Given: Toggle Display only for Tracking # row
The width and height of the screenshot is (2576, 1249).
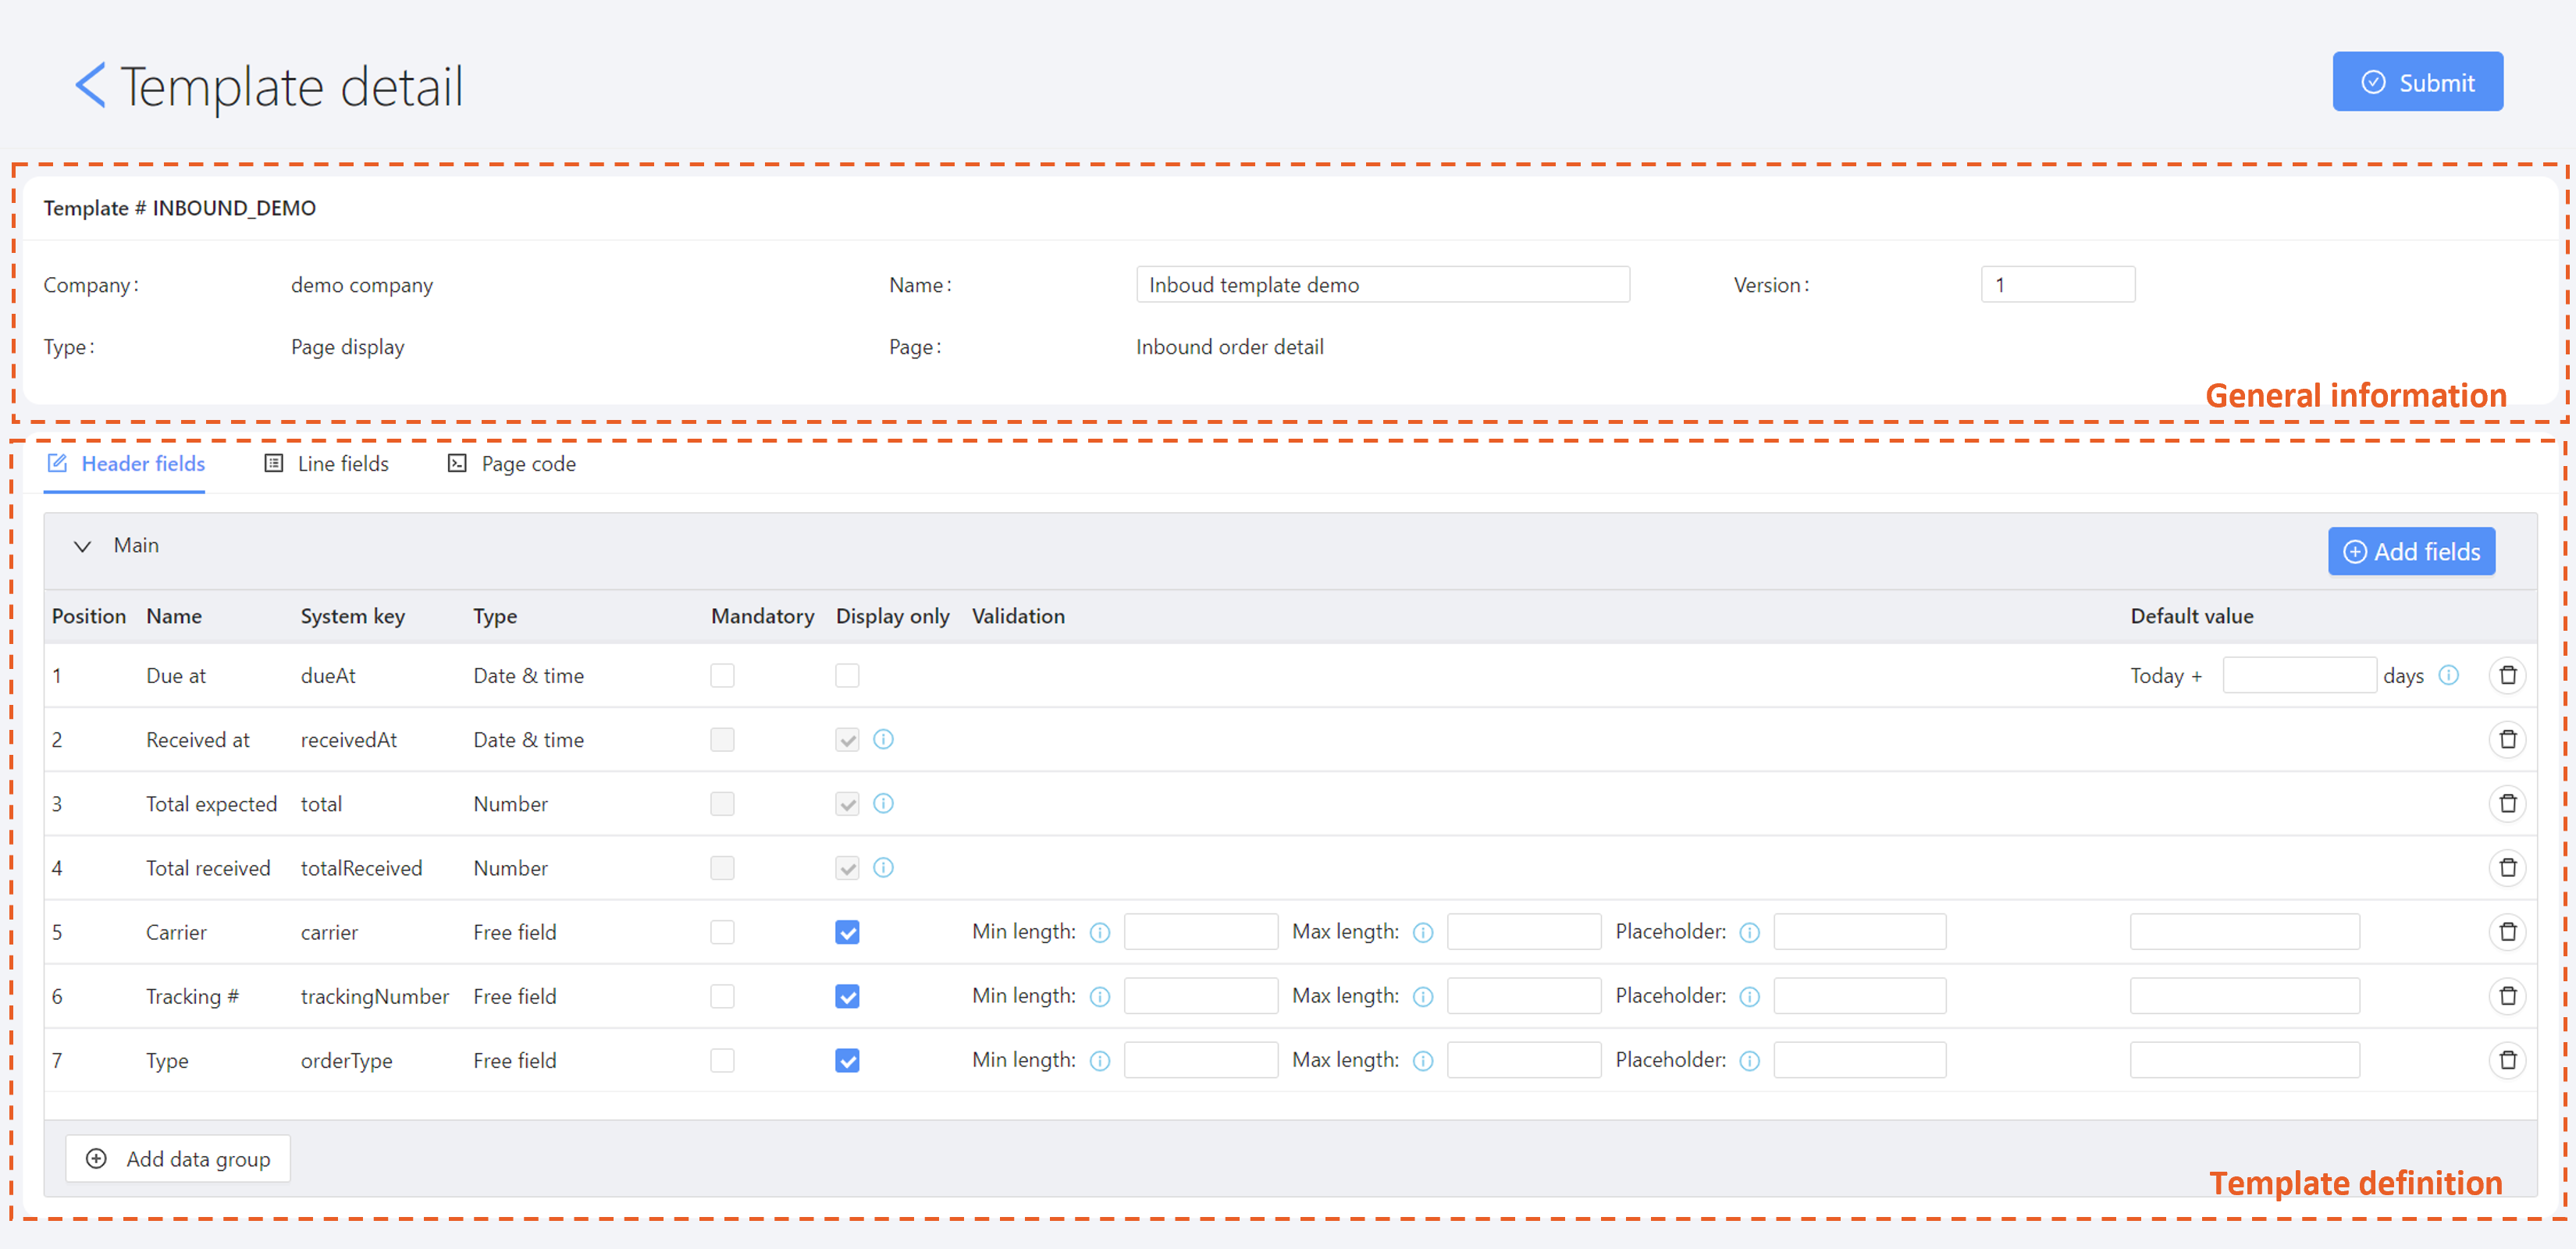Looking at the screenshot, I should (x=847, y=996).
